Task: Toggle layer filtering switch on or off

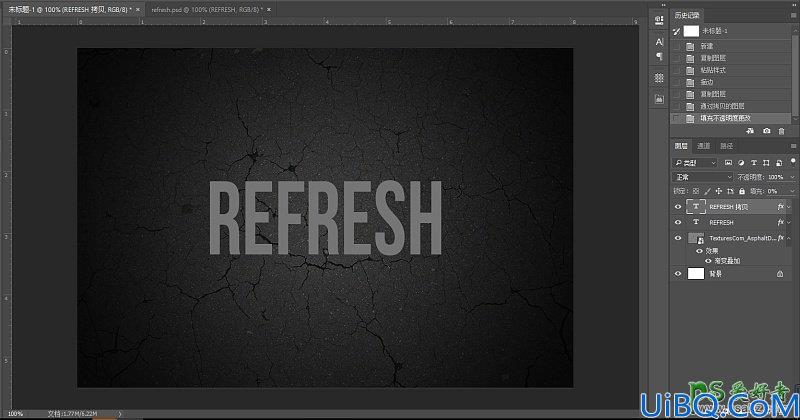Action: (x=793, y=161)
